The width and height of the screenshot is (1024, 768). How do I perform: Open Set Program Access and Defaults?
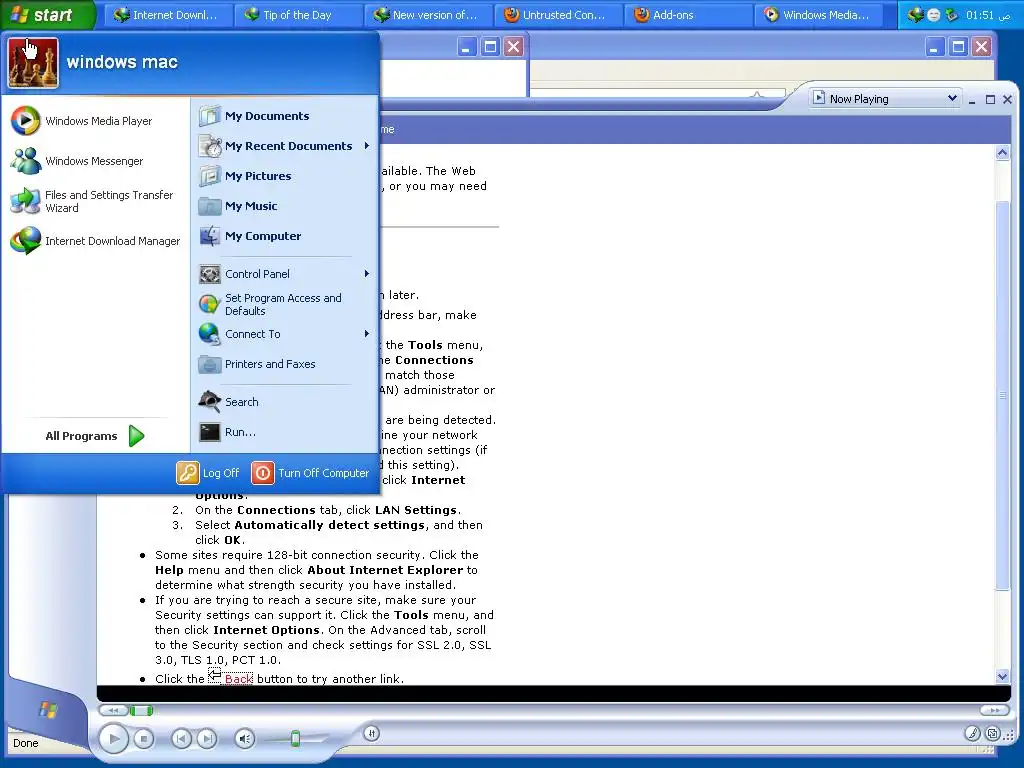pyautogui.click(x=285, y=304)
